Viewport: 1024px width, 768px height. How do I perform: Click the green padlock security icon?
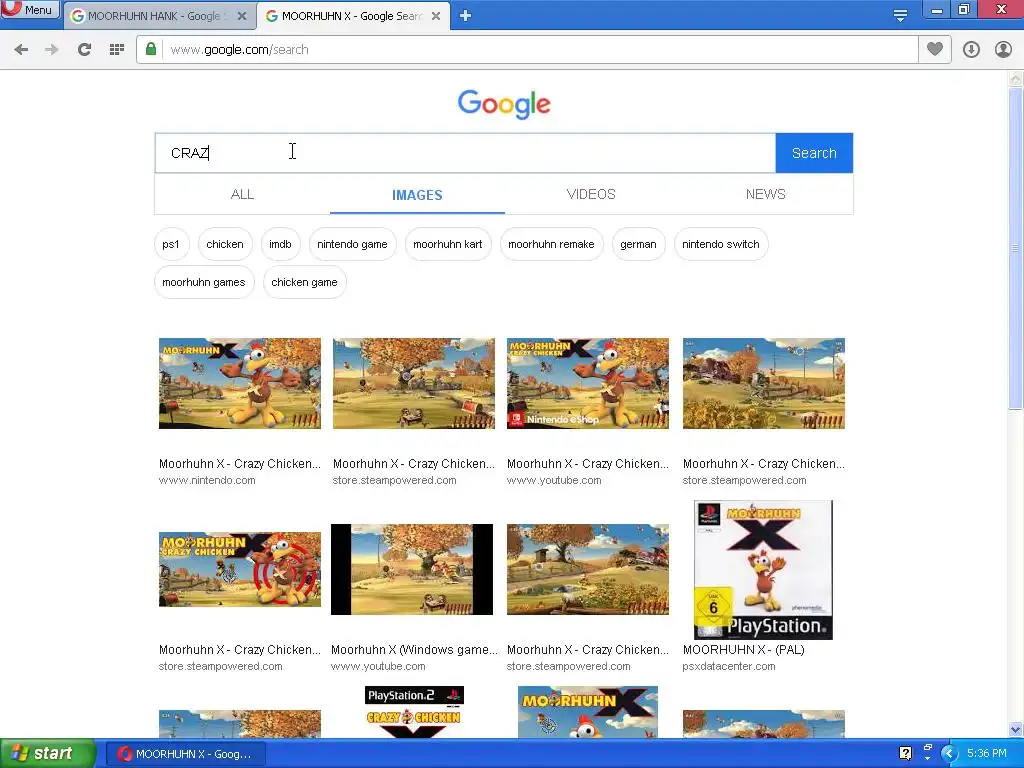pos(151,49)
